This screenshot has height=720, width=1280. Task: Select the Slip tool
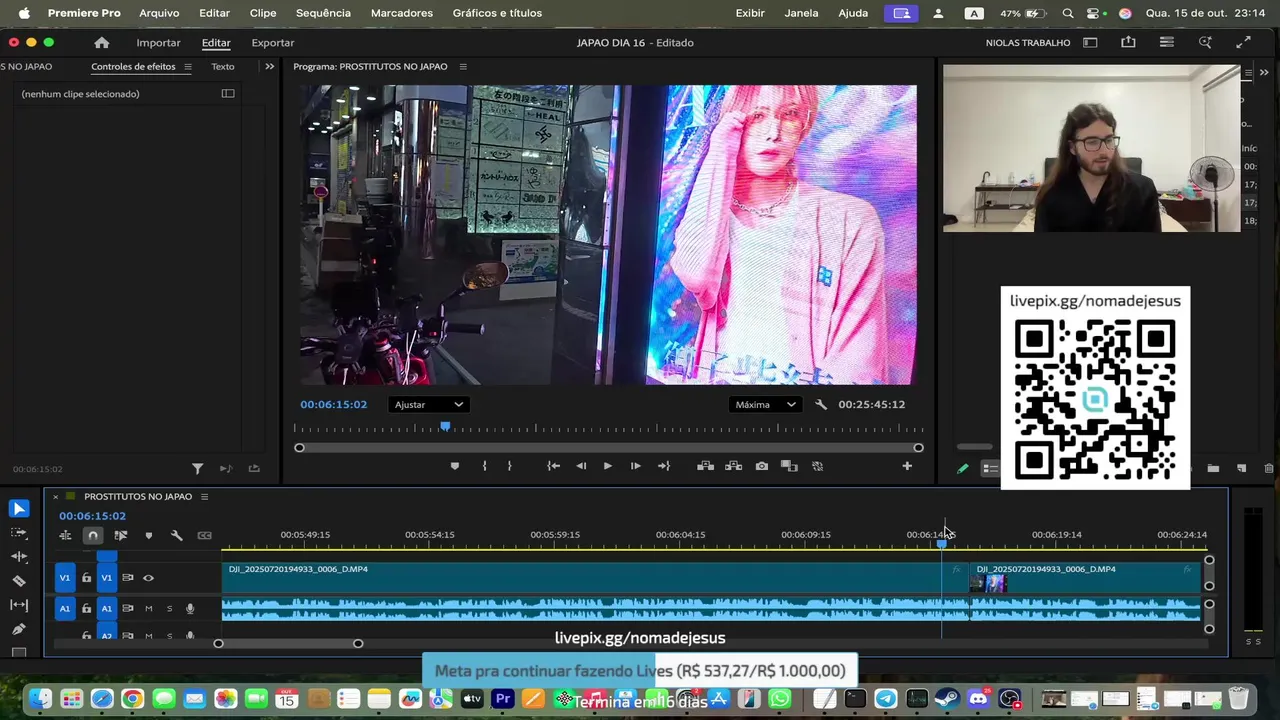(18, 605)
